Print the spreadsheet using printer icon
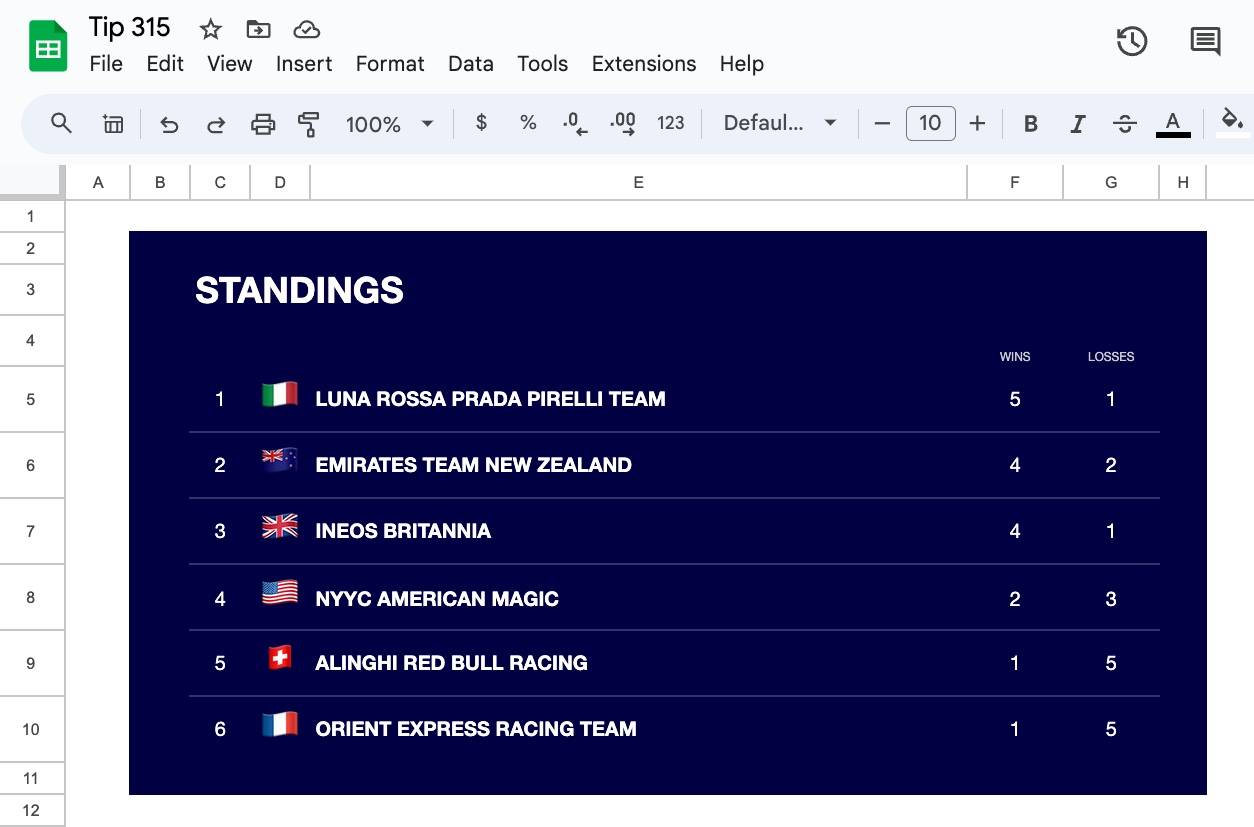Viewport: 1254px width, 827px height. (x=263, y=124)
